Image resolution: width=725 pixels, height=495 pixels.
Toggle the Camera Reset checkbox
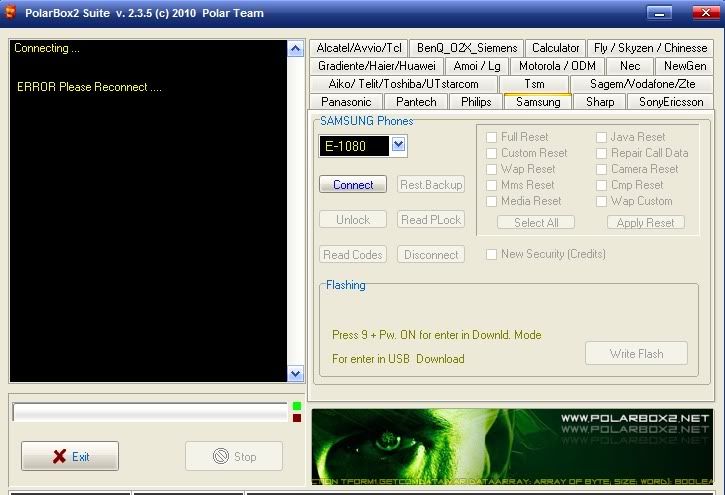click(x=601, y=169)
